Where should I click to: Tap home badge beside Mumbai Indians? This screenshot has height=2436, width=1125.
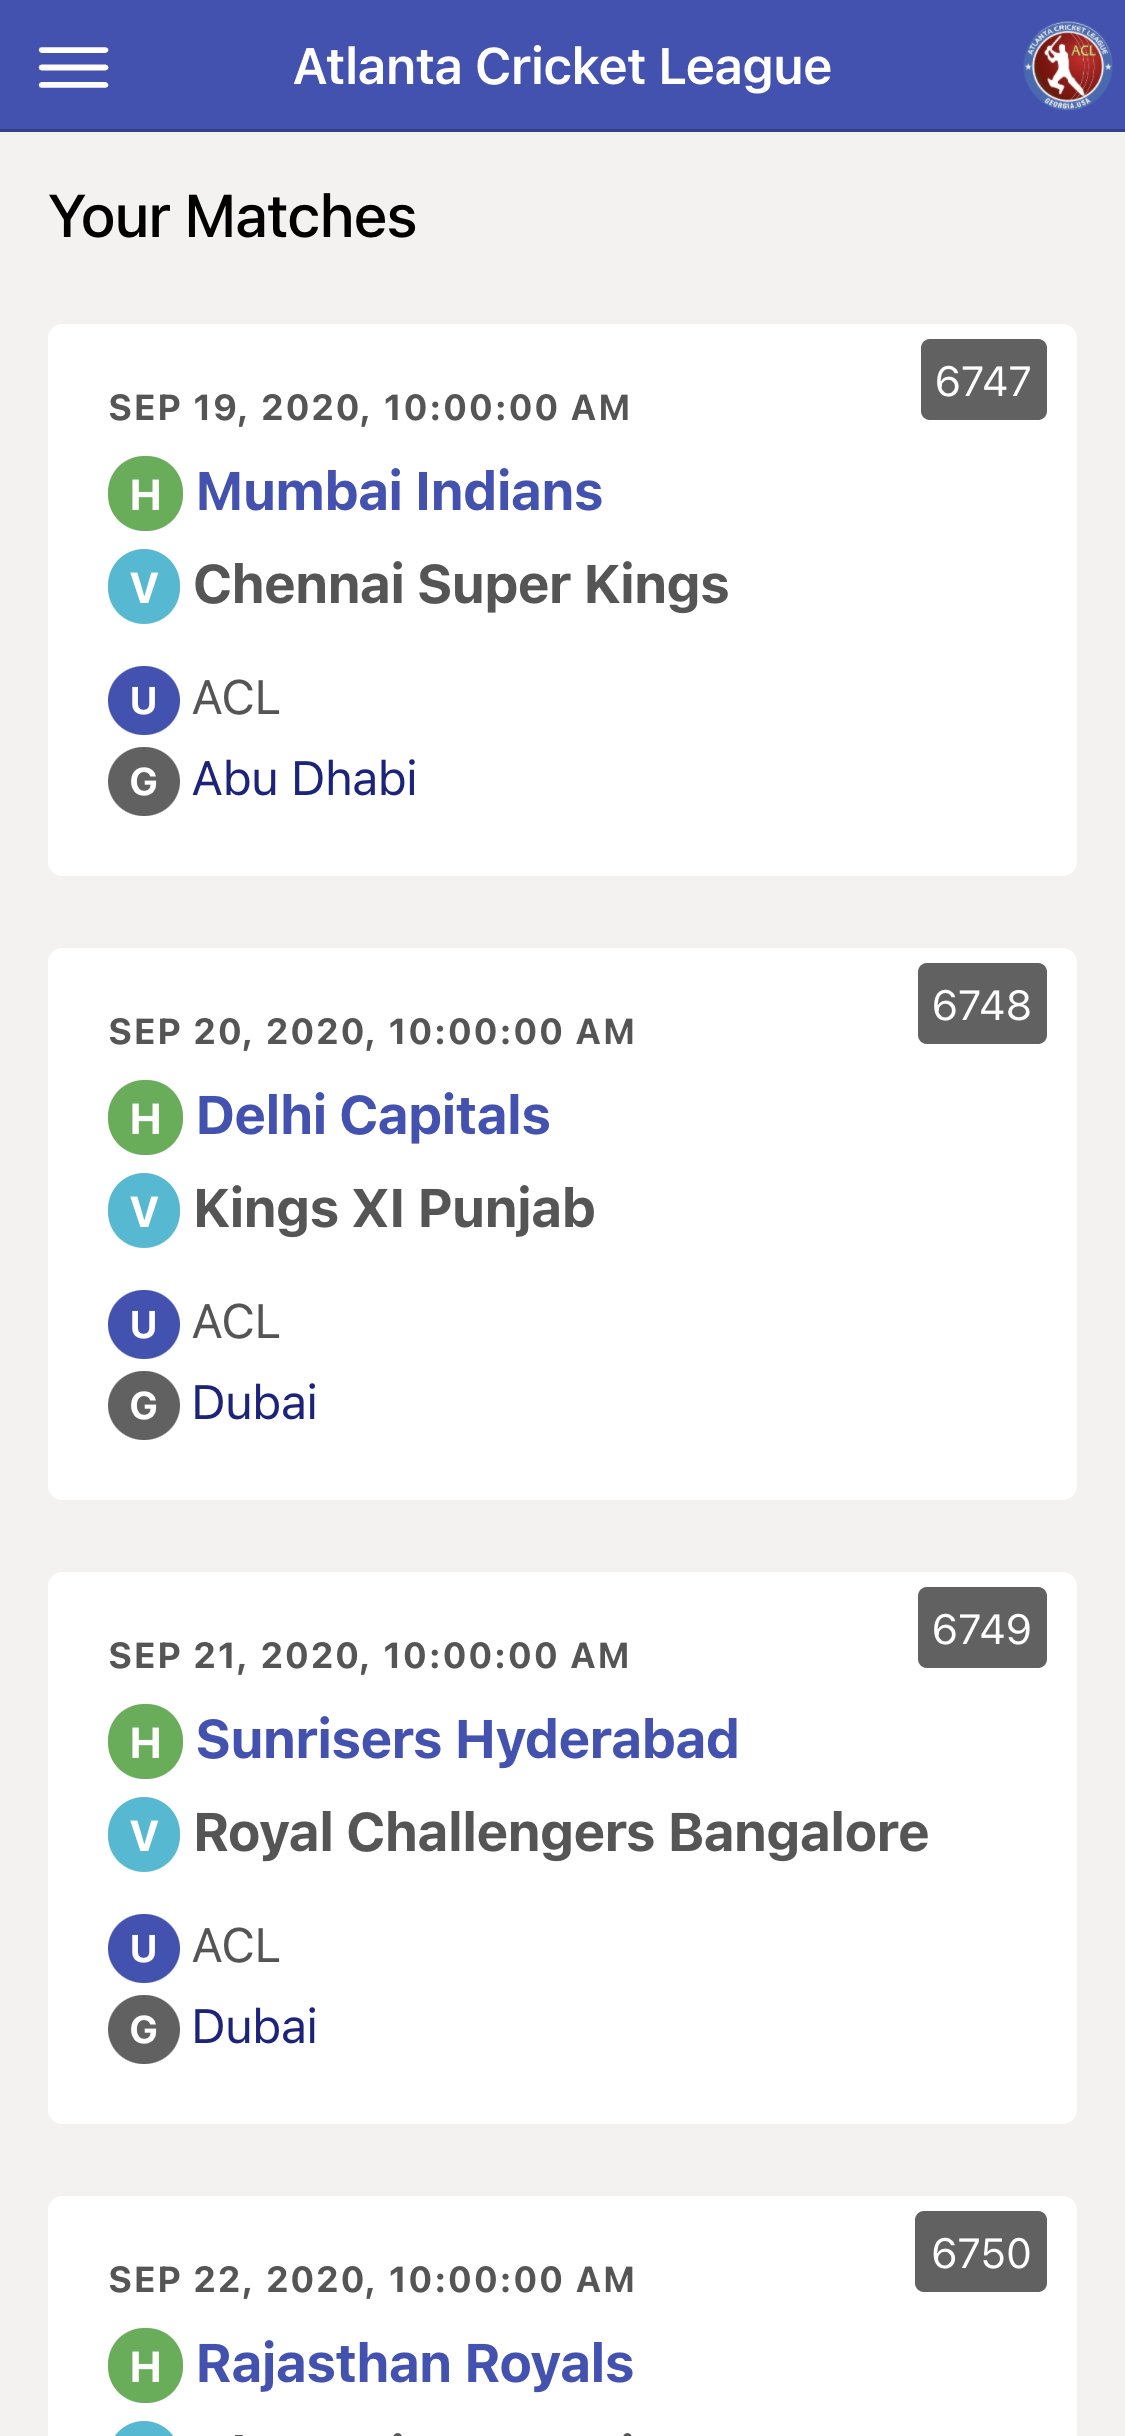click(x=145, y=493)
